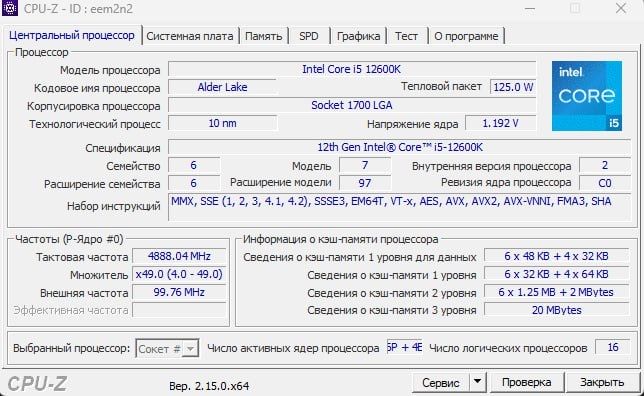Click the multiplier value x49.0 (4.0 - 49.0)
Screen dimensions: 644x396
(x=179, y=274)
